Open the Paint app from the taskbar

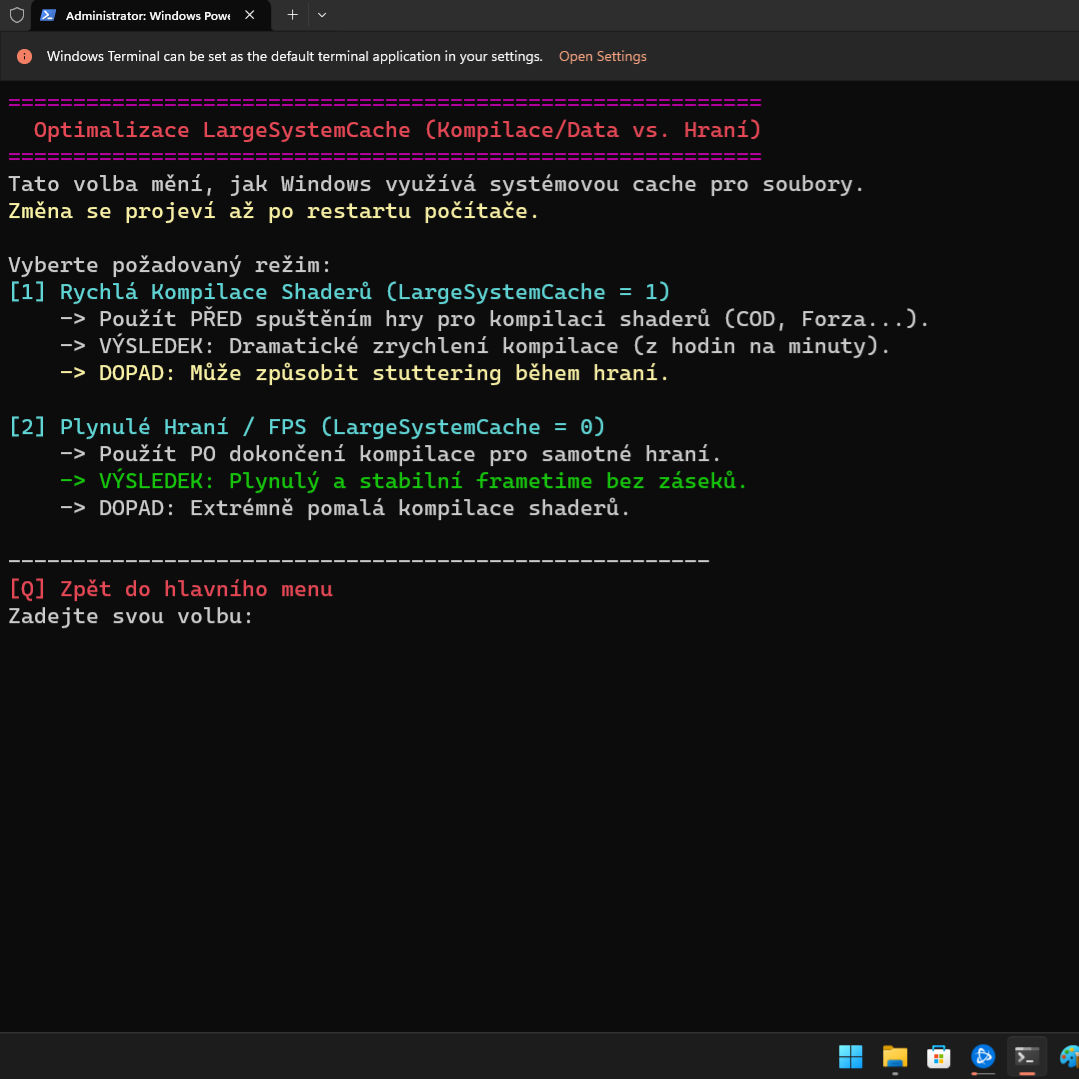click(x=1068, y=1056)
